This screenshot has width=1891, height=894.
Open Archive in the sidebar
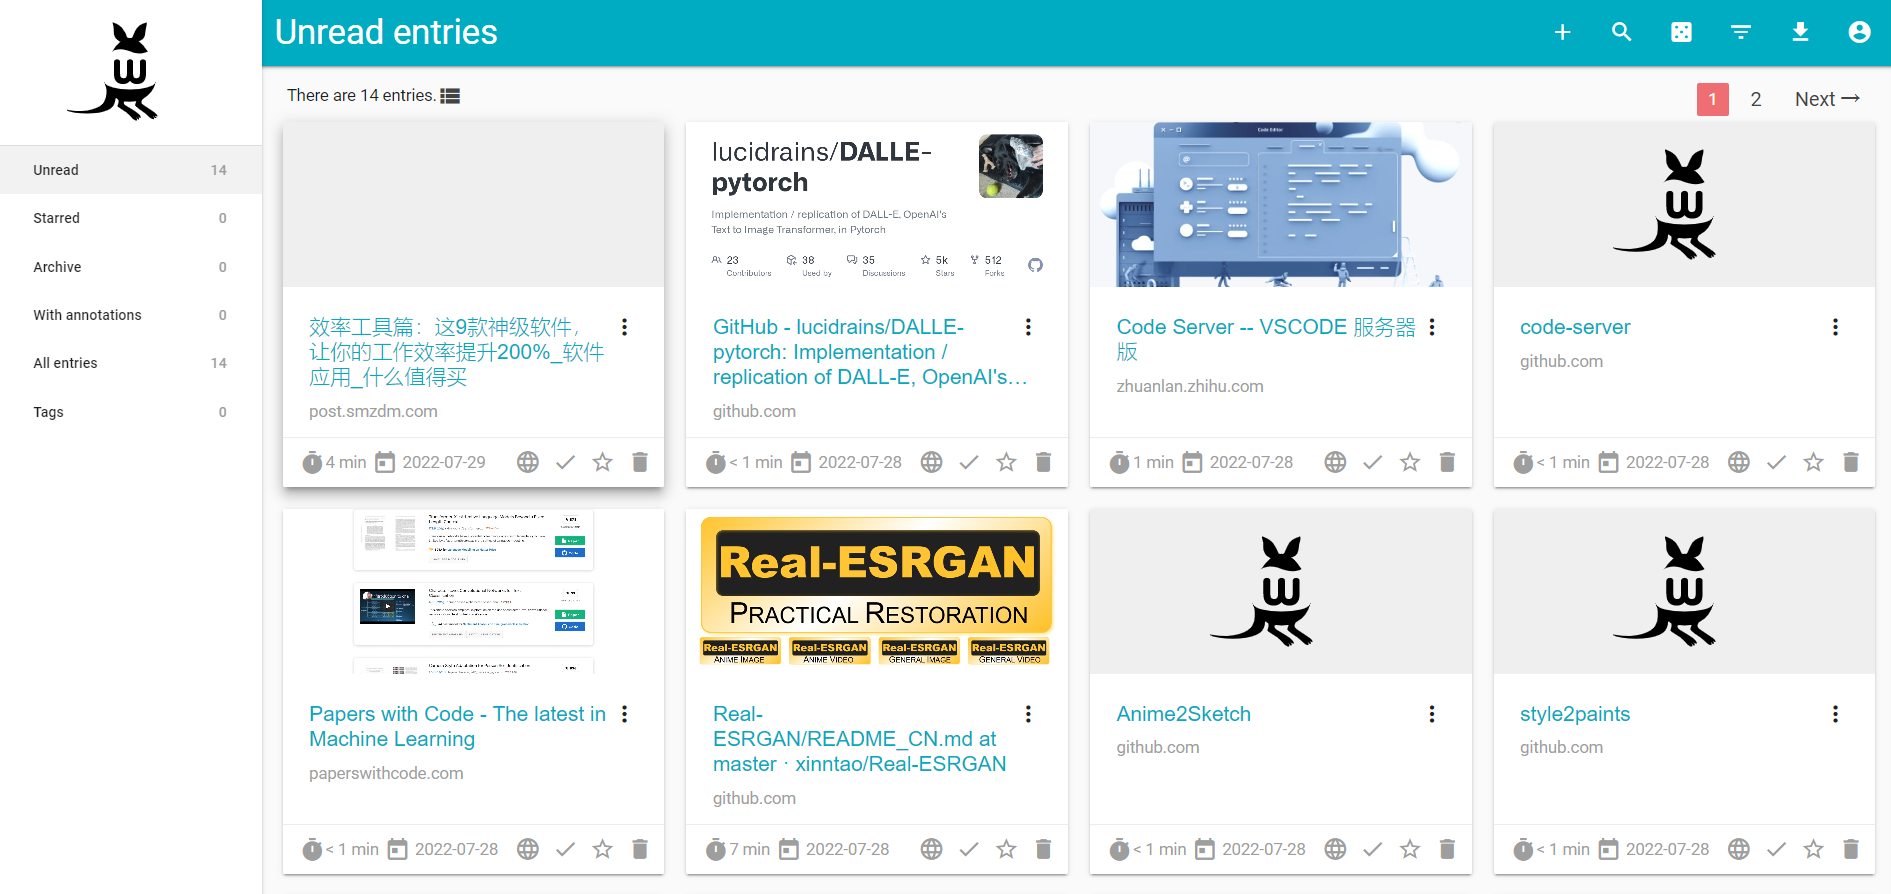[131, 267]
